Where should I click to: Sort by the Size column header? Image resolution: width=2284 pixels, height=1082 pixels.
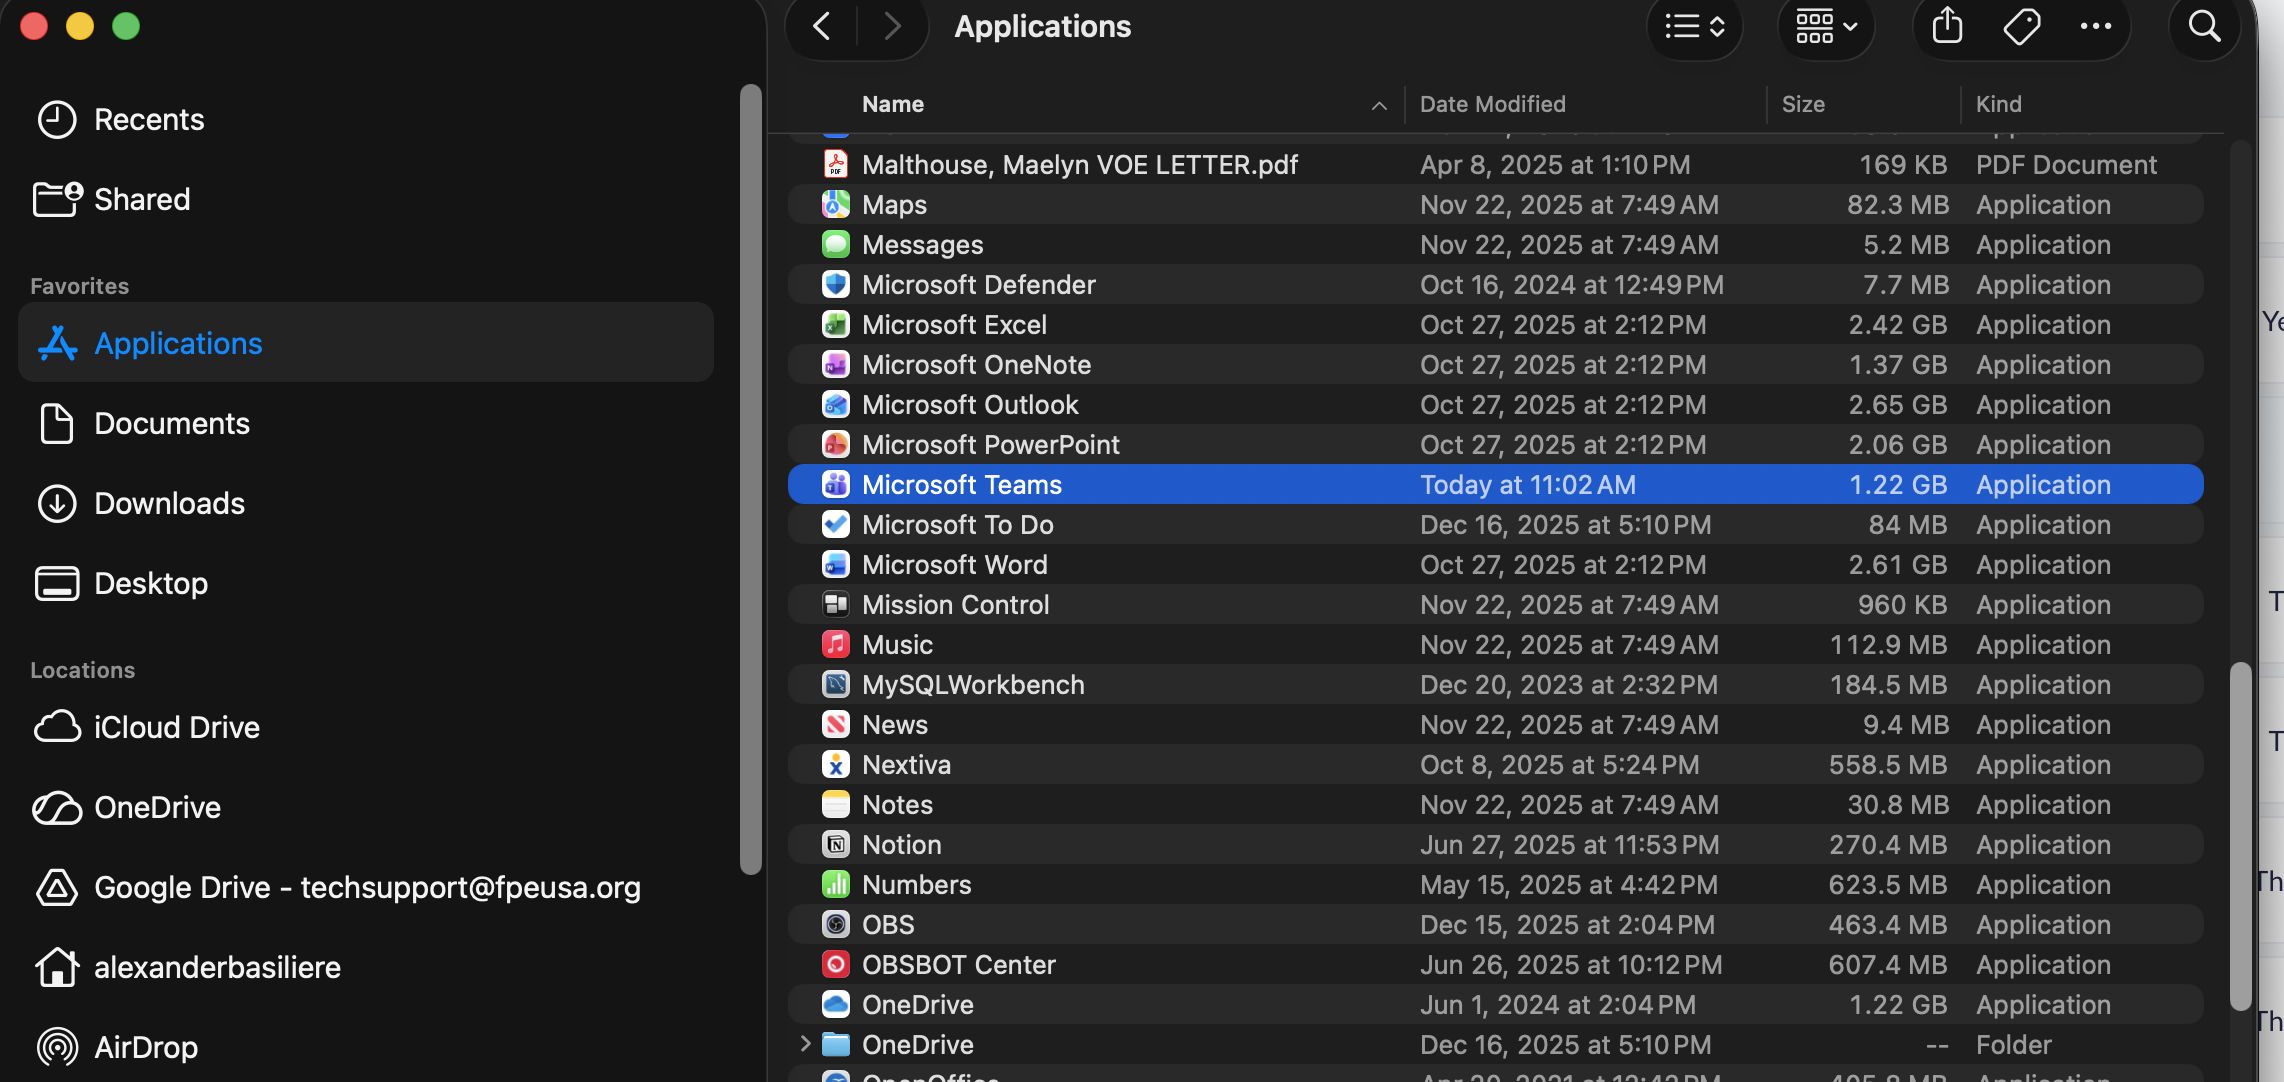pos(1802,104)
